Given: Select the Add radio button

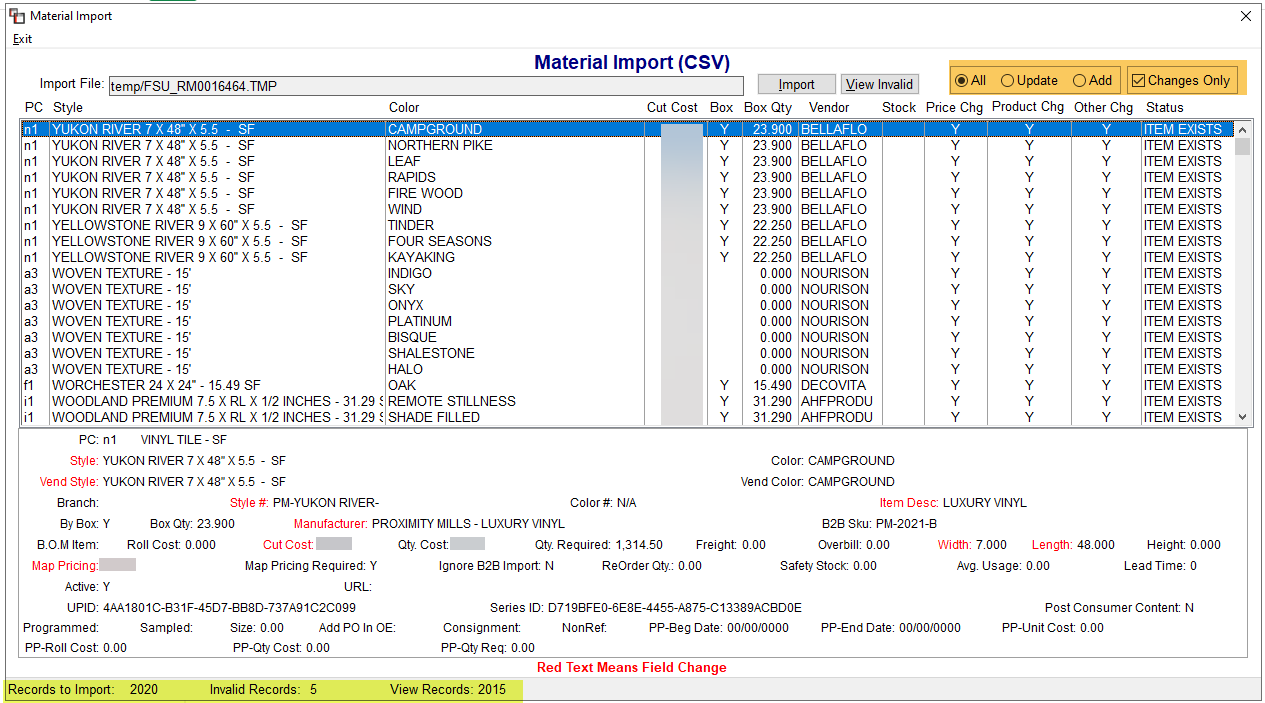Looking at the screenshot, I should (x=1092, y=80).
